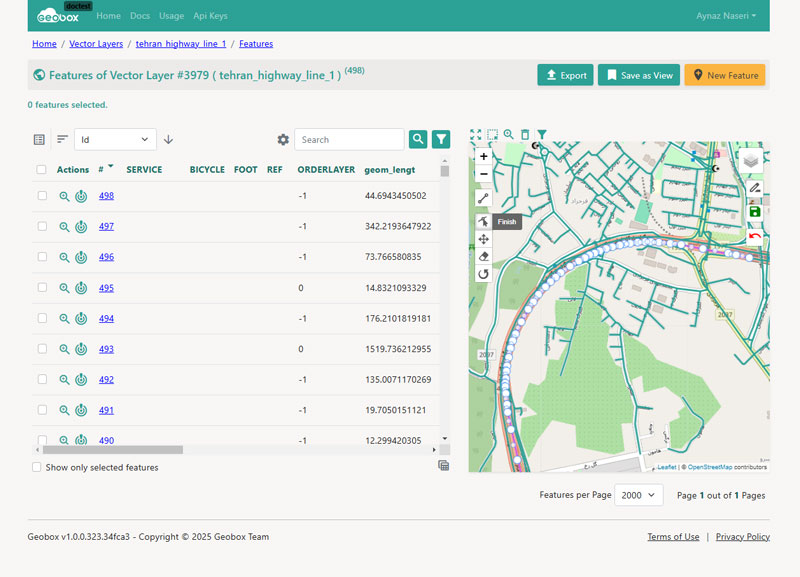Enable Show only selected features checkbox
This screenshot has width=800, height=577.
[x=37, y=467]
